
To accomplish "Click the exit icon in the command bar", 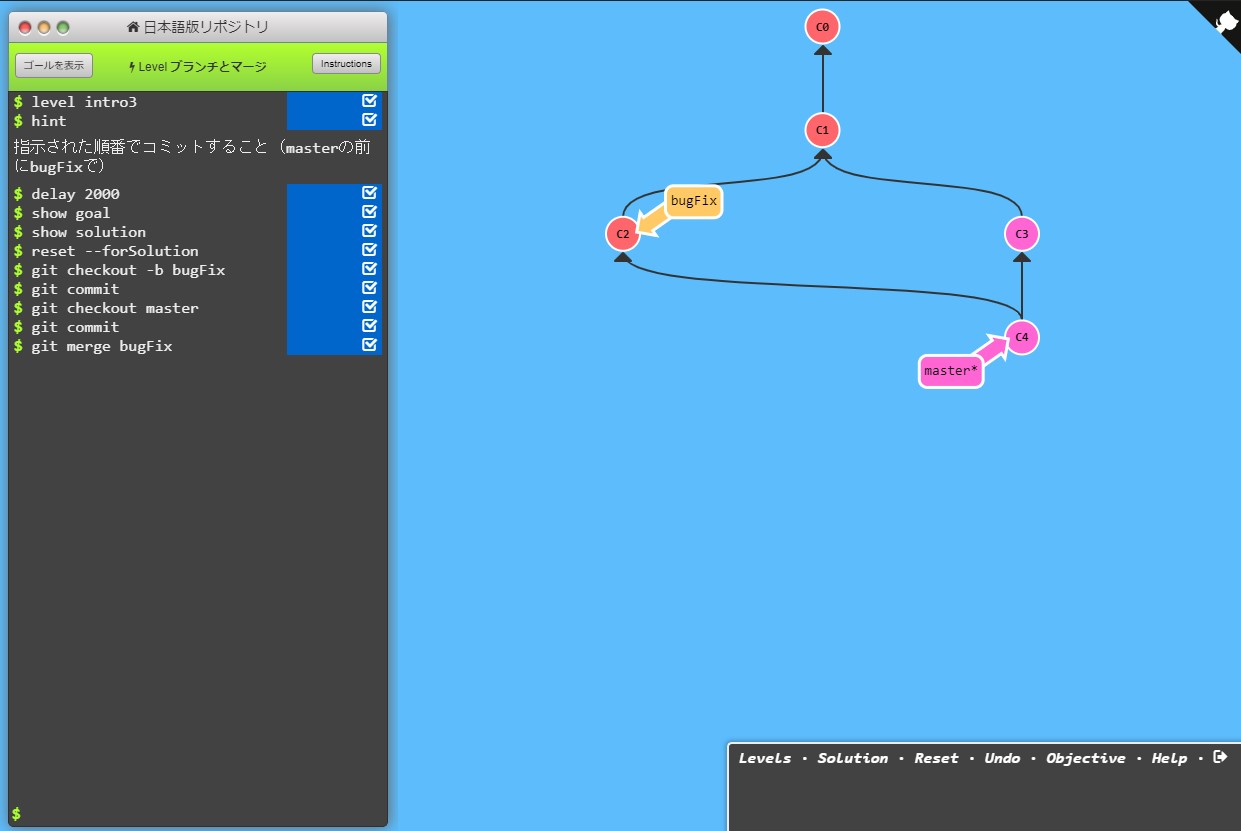I will pyautogui.click(x=1219, y=757).
